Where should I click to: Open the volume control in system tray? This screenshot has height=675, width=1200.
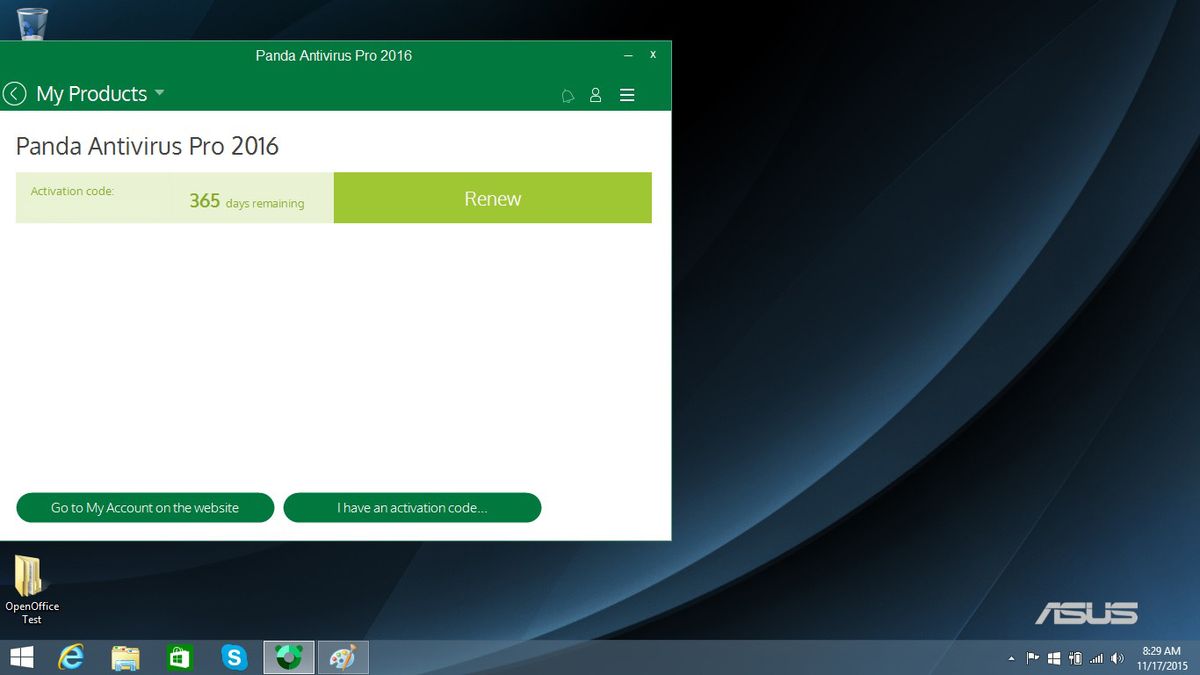[x=1116, y=658]
